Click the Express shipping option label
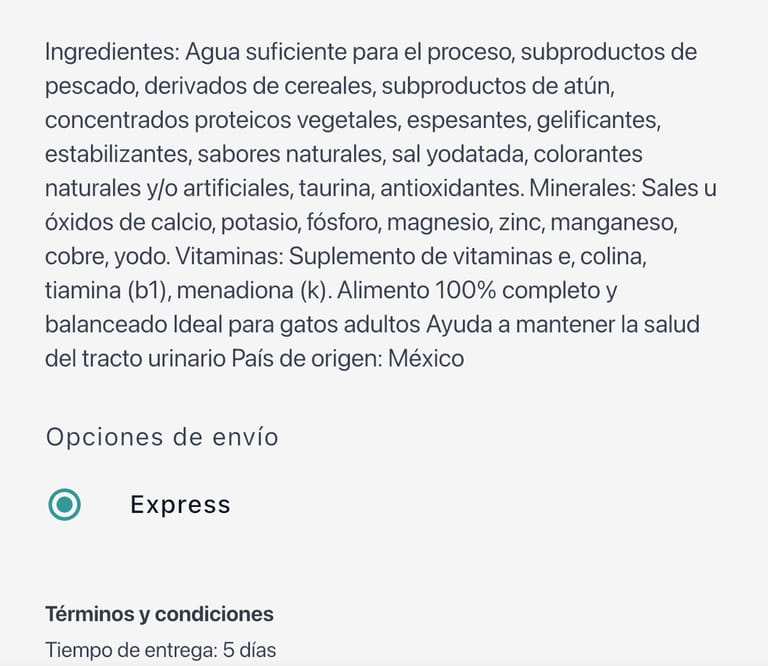This screenshot has height=666, width=768. click(180, 505)
